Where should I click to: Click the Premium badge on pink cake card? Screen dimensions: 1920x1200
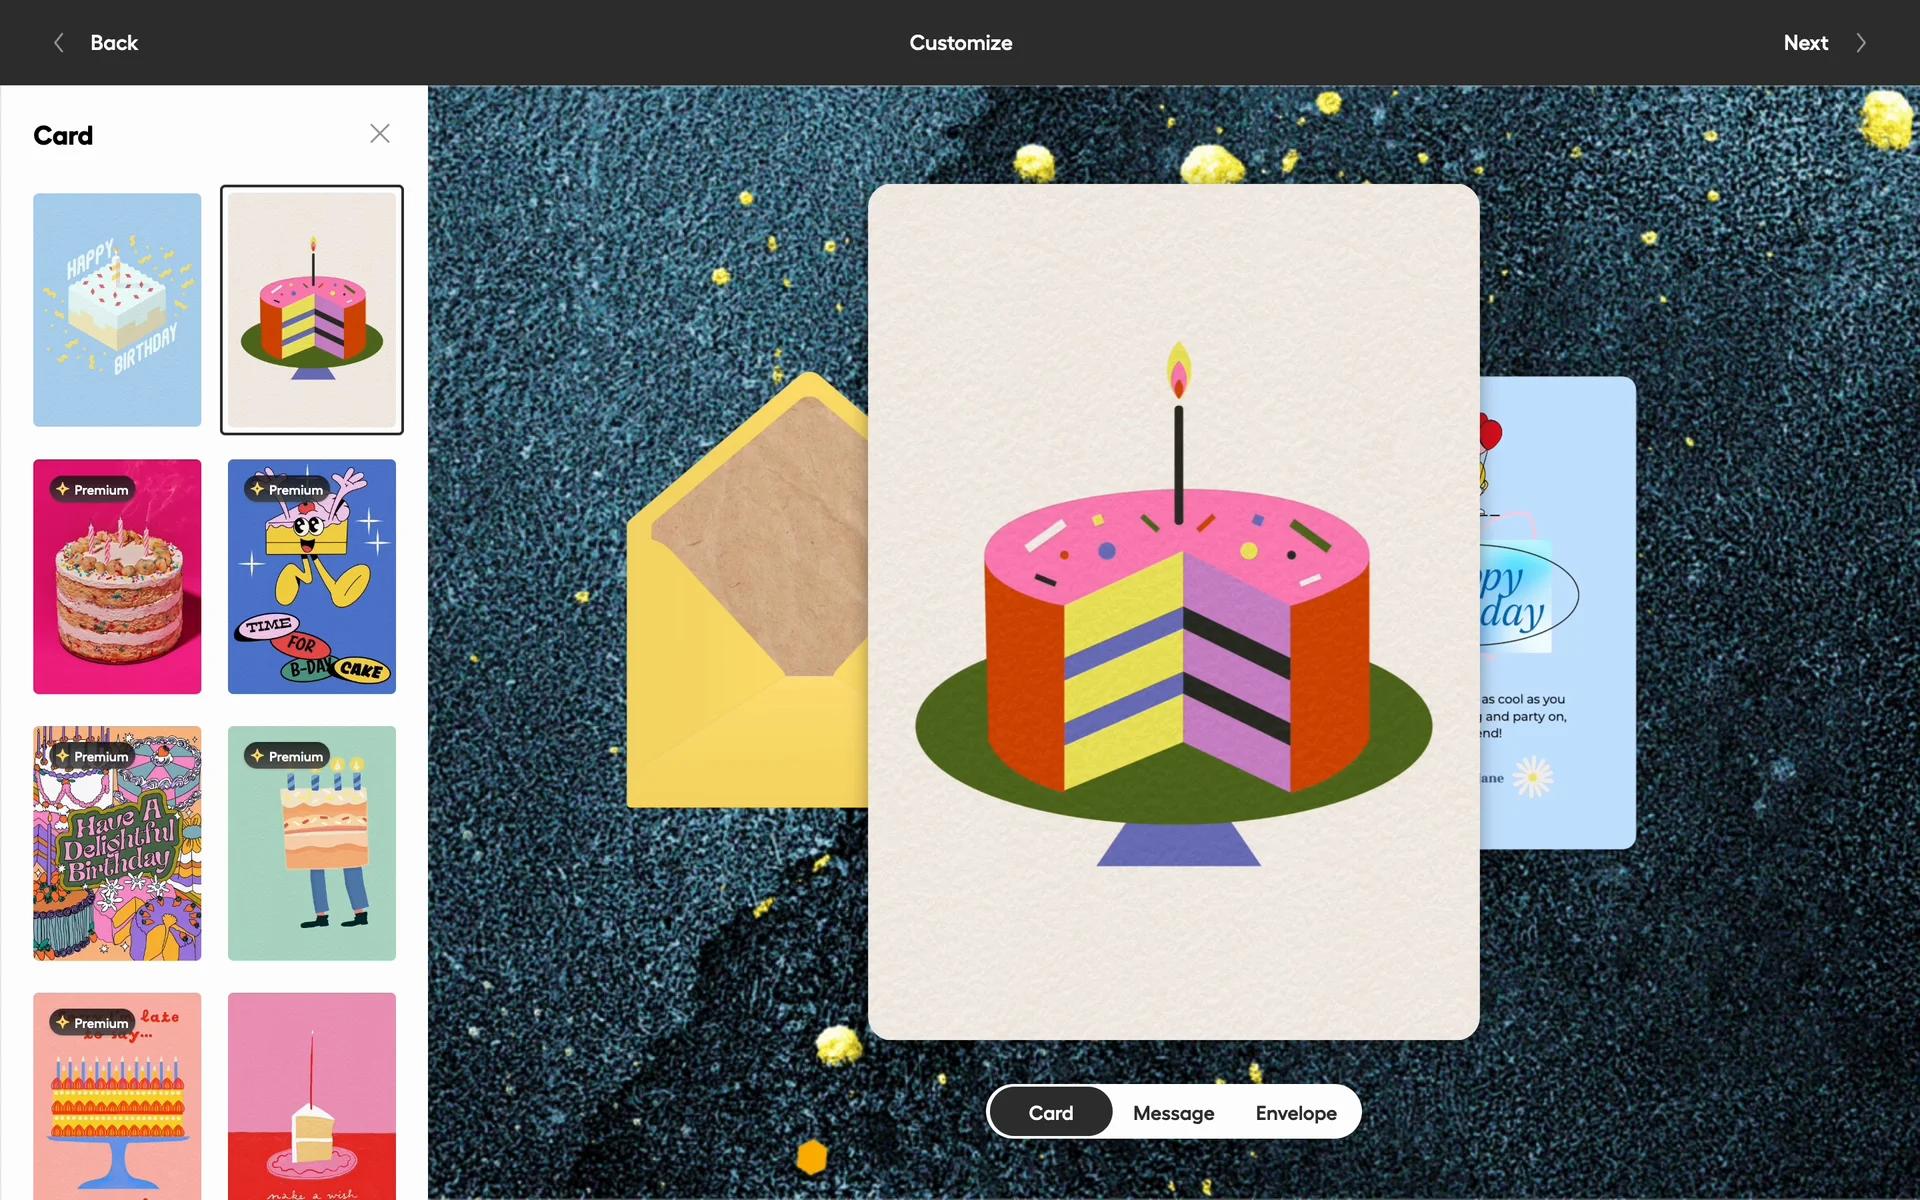pyautogui.click(x=92, y=489)
